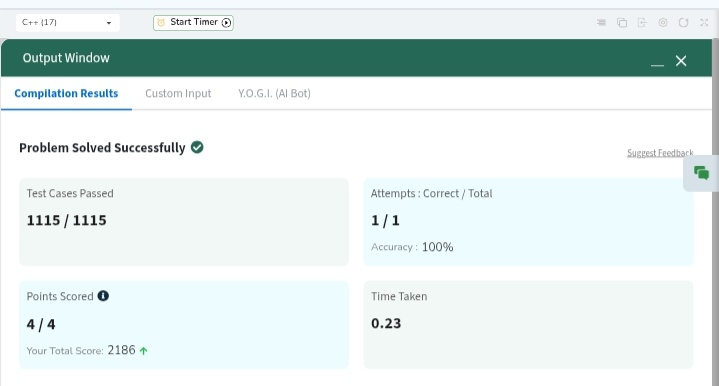Click the play icon in Start Timer
The width and height of the screenshot is (719, 386).
pyautogui.click(x=226, y=22)
